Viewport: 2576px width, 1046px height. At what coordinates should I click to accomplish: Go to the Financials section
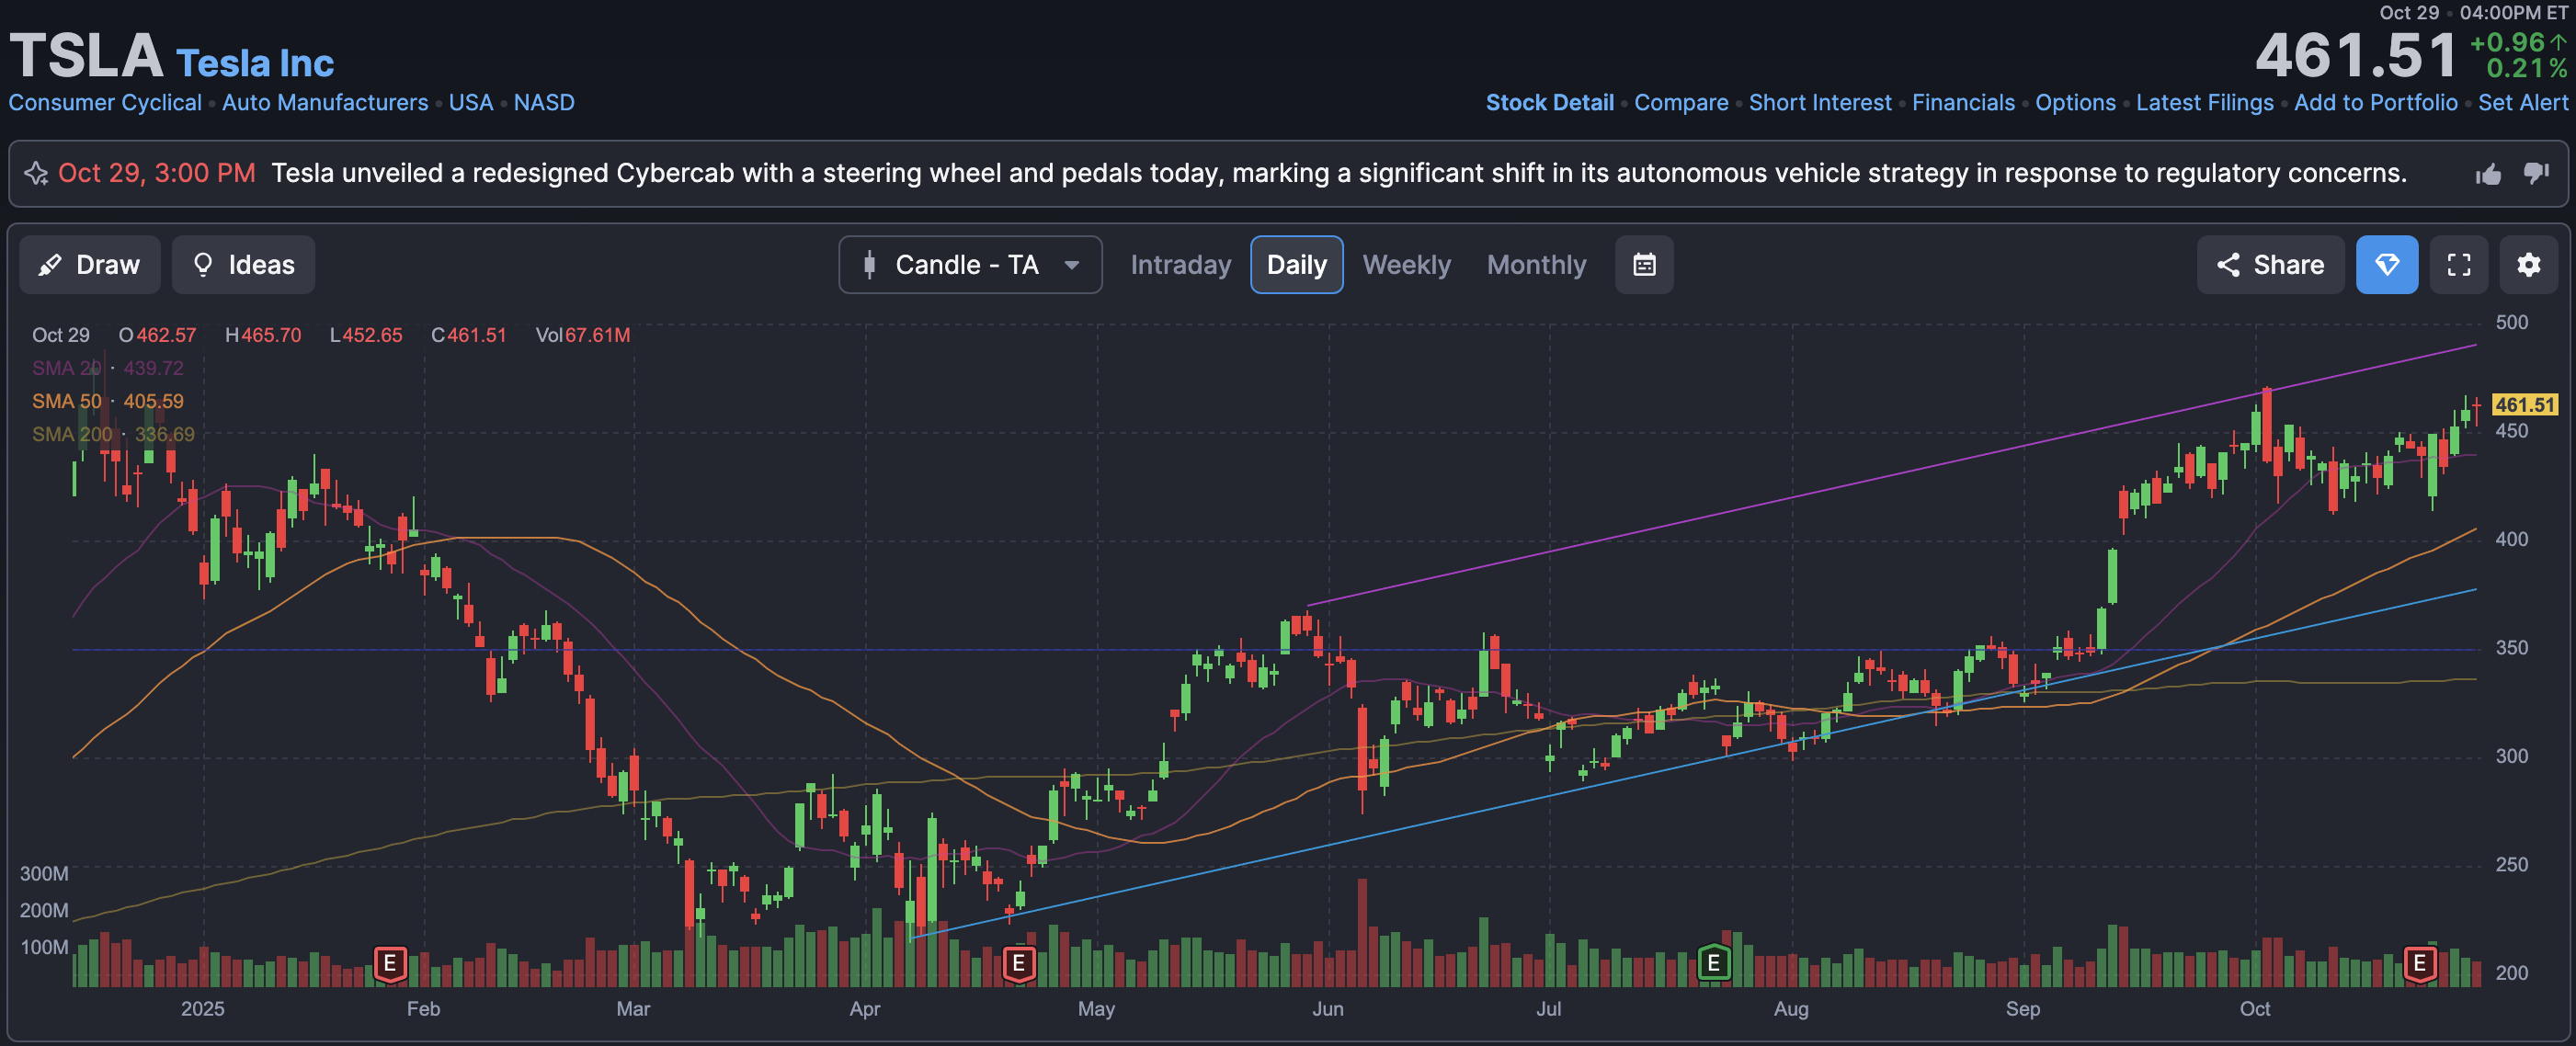coord(1962,103)
